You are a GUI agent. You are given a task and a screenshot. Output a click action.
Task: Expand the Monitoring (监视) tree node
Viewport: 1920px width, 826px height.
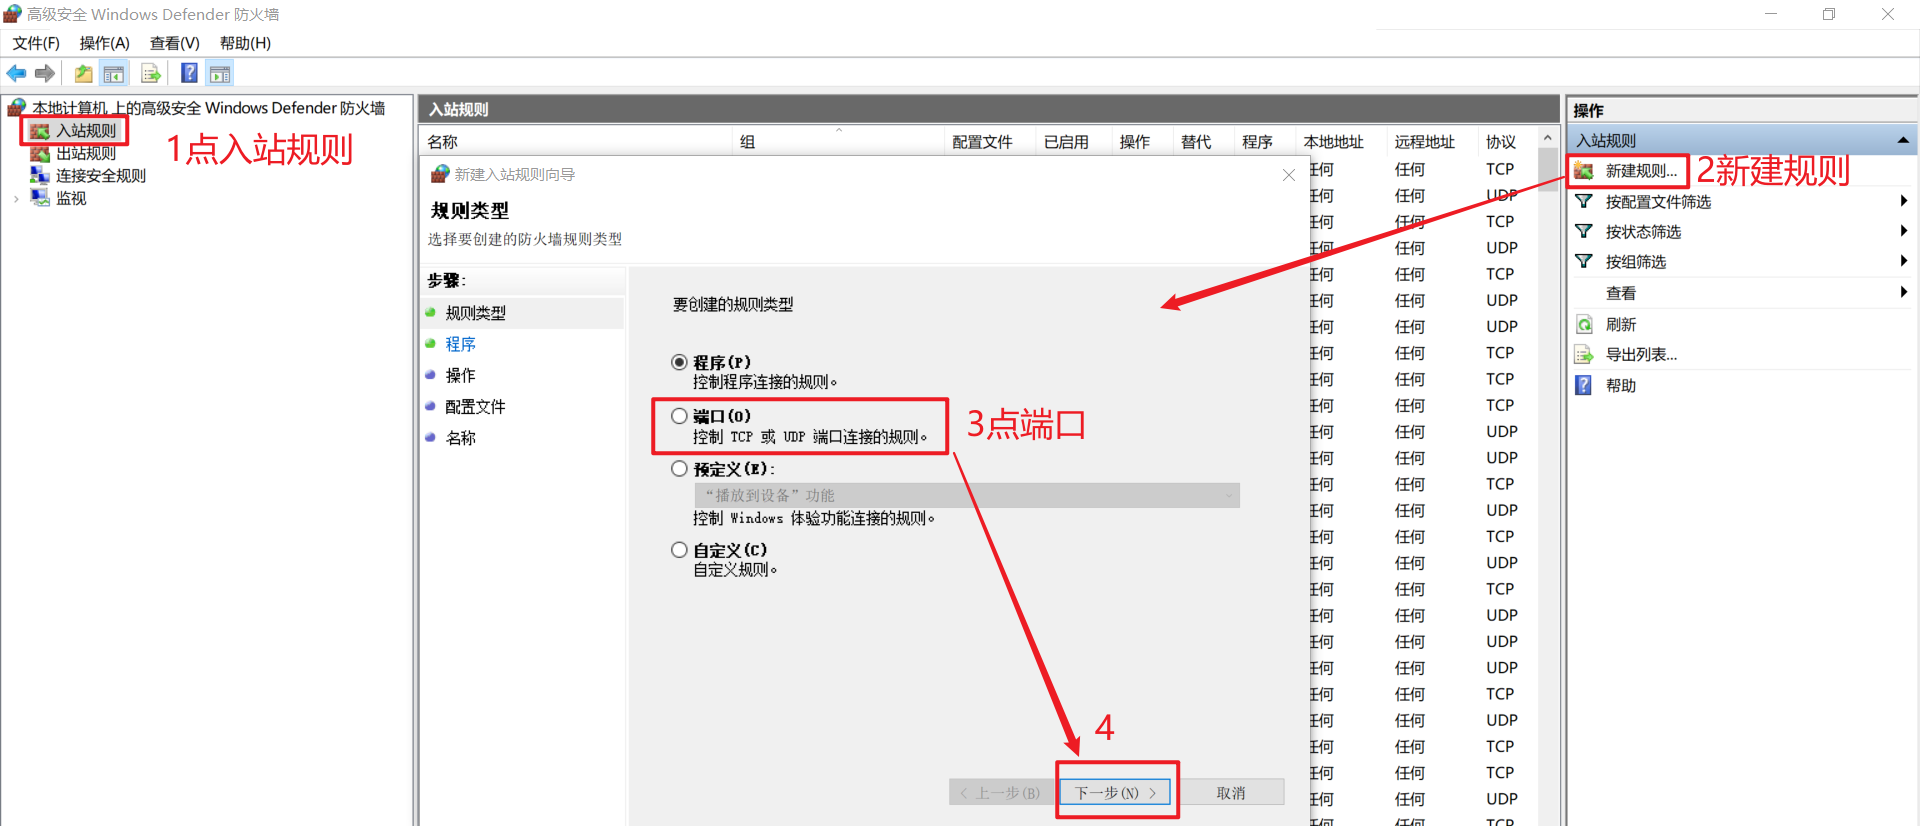[x=16, y=198]
